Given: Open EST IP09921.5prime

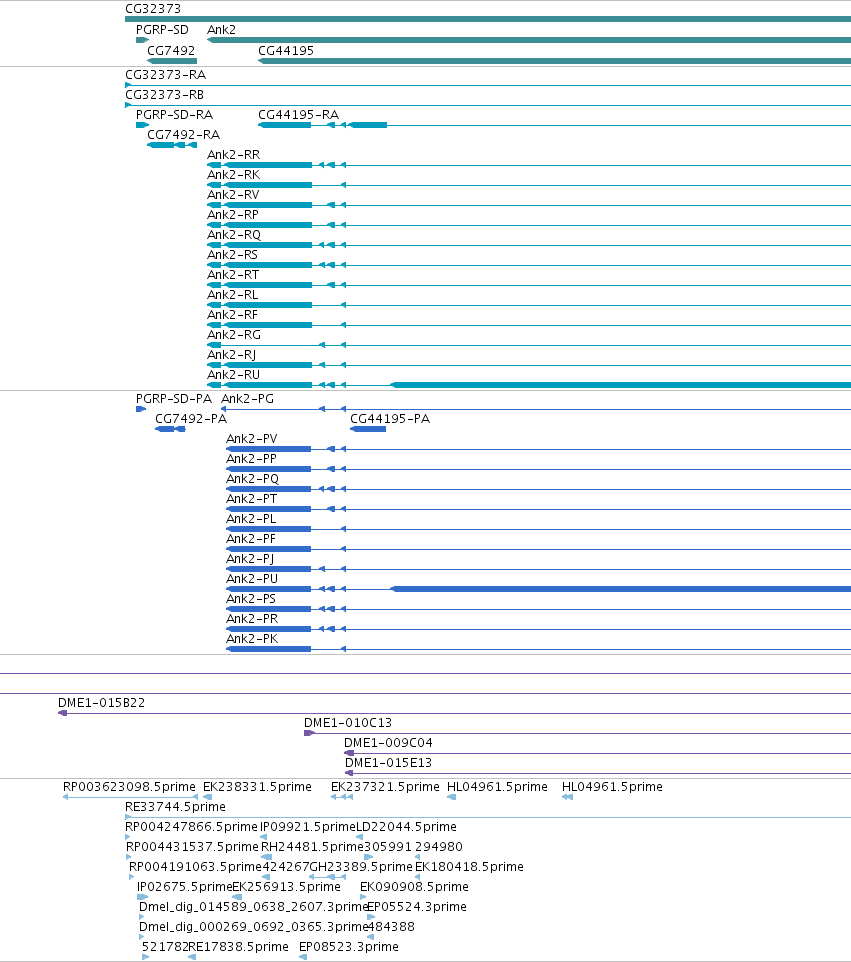Looking at the screenshot, I should click(x=308, y=827).
